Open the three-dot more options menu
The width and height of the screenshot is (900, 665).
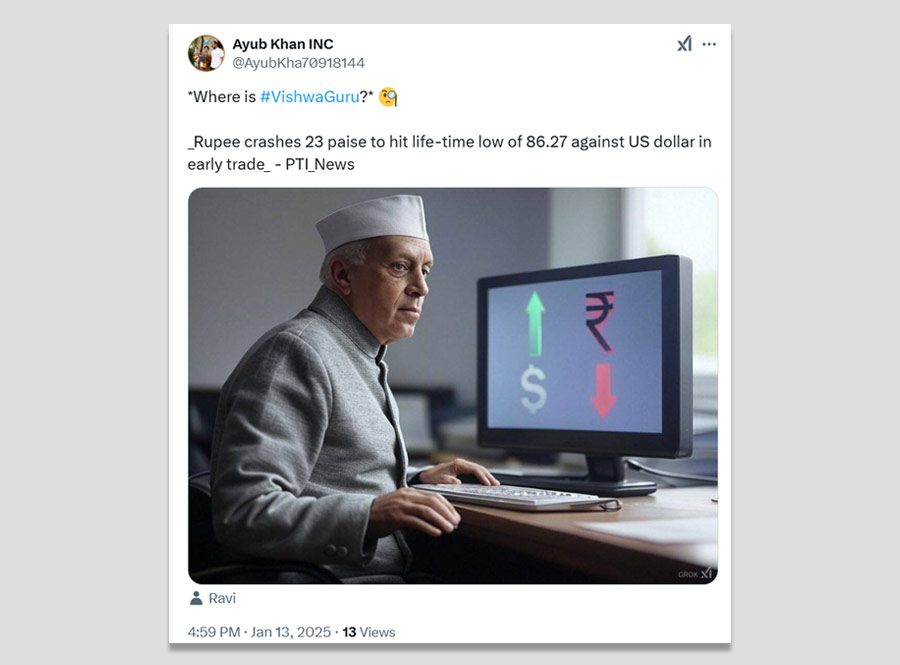click(709, 44)
